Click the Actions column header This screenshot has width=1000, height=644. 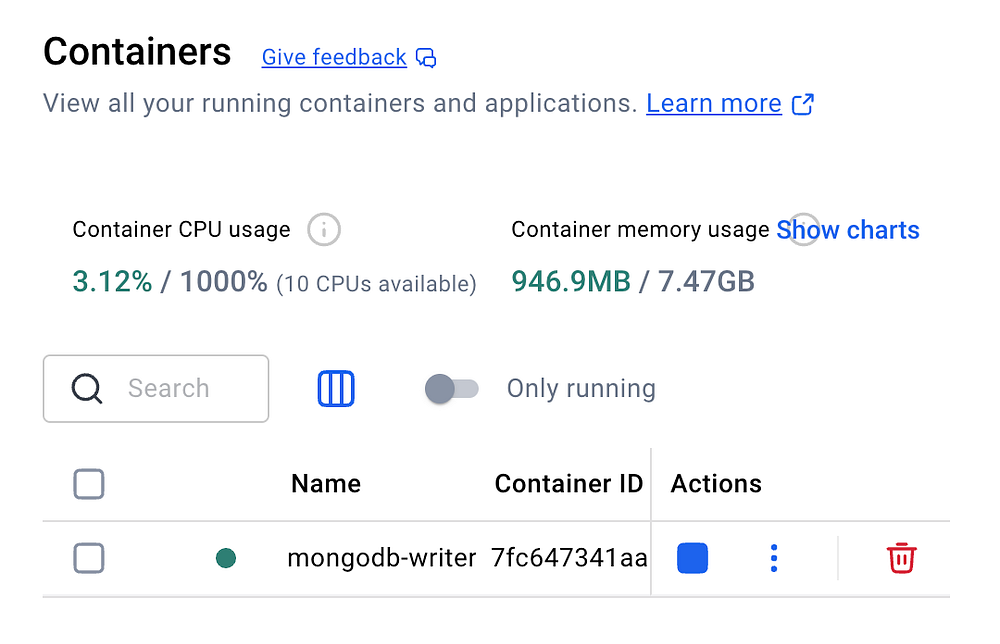pos(716,484)
